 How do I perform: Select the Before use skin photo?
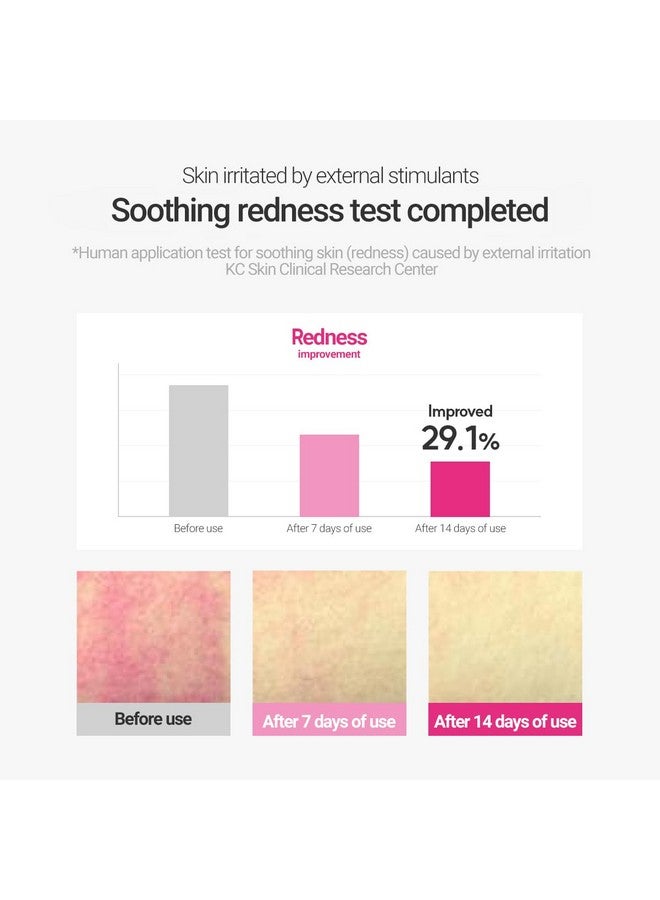(153, 637)
